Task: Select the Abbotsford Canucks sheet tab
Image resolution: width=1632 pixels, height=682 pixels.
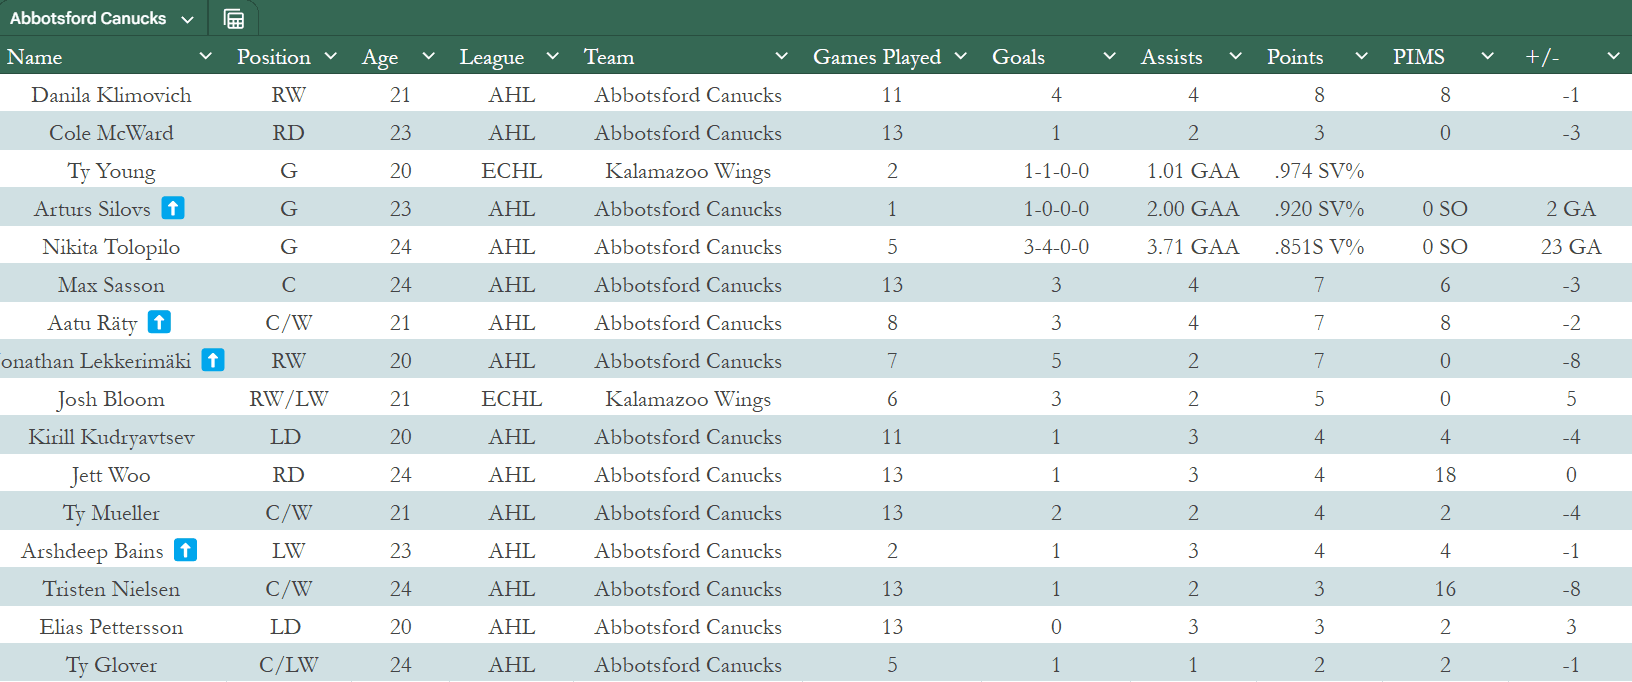Action: click(x=88, y=19)
